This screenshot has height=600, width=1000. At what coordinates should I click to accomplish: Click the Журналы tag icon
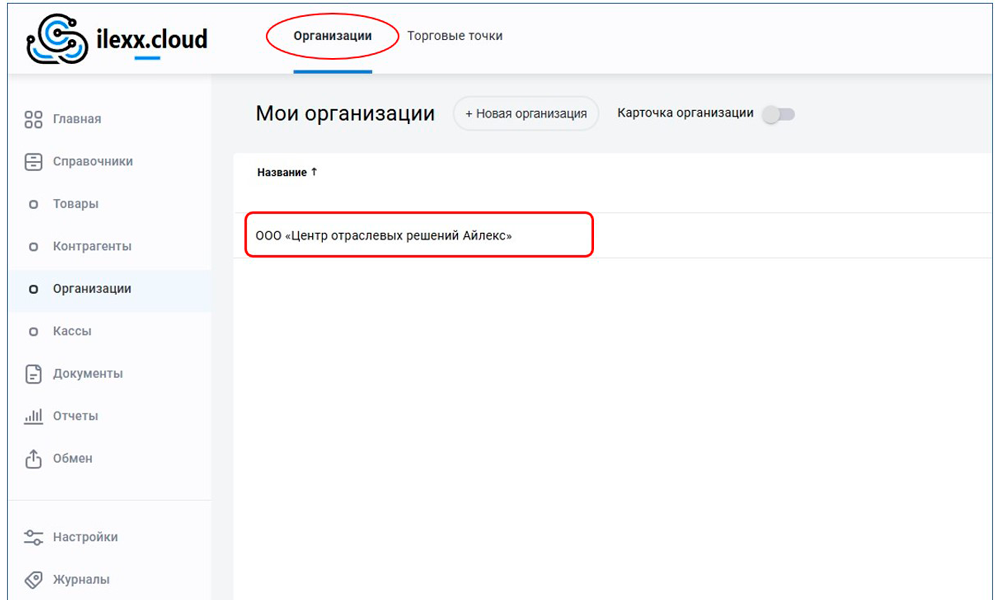(33, 580)
